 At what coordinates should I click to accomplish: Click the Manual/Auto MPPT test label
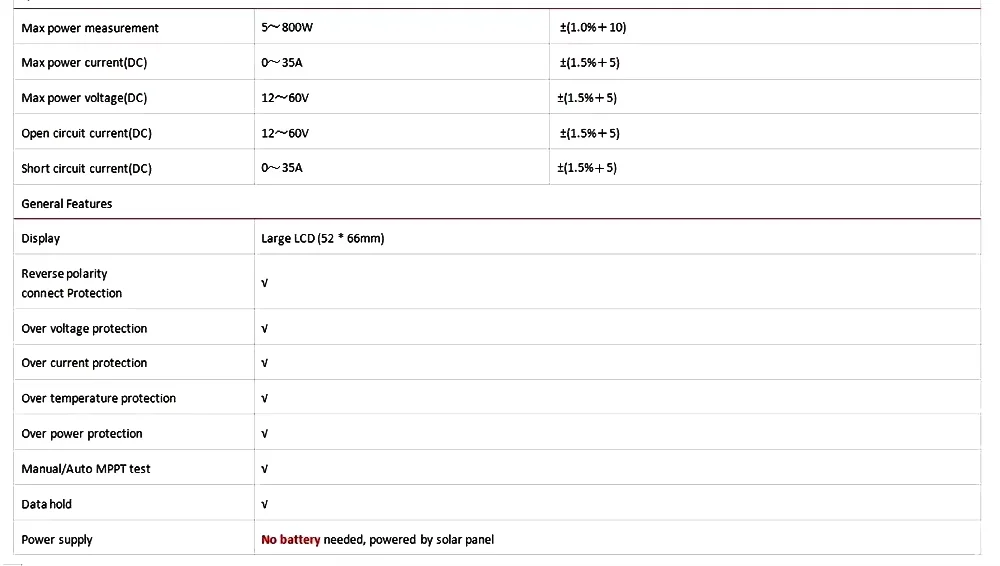click(86, 469)
